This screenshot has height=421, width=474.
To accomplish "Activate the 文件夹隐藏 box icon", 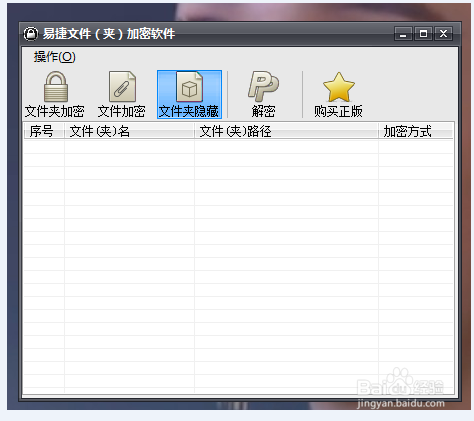I will (x=189, y=87).
